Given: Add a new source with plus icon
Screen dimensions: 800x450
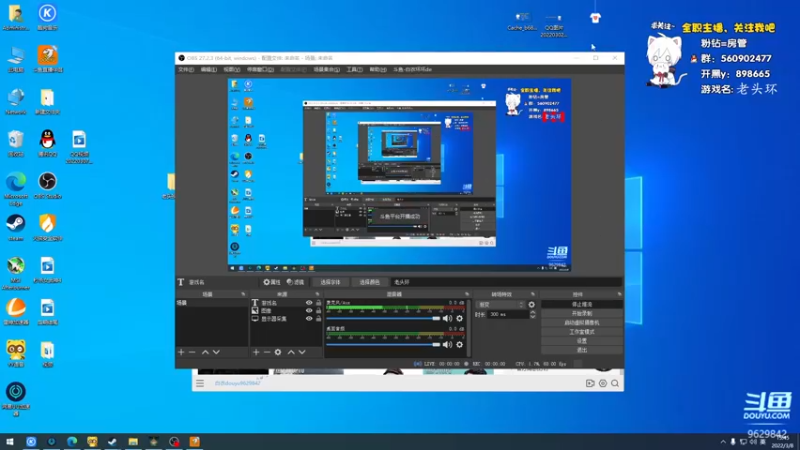Looking at the screenshot, I should coord(256,352).
